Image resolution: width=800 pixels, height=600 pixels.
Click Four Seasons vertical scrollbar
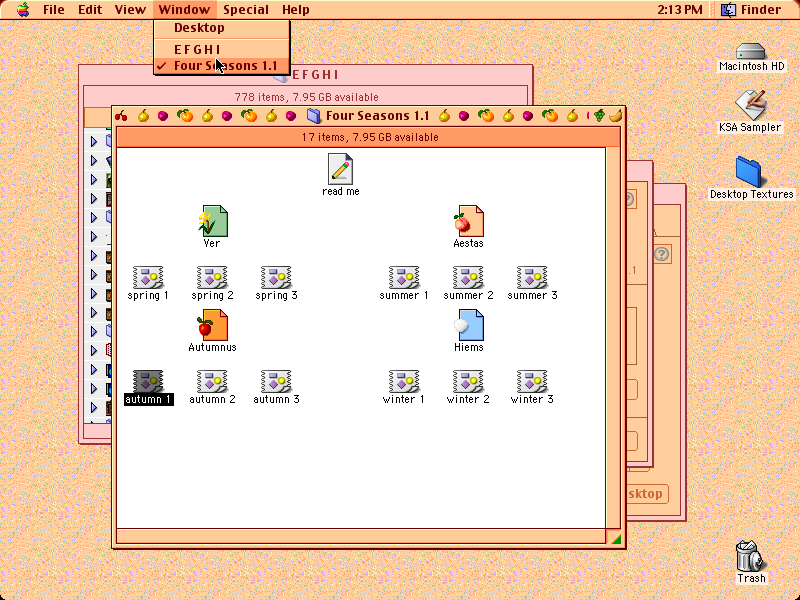point(613,338)
